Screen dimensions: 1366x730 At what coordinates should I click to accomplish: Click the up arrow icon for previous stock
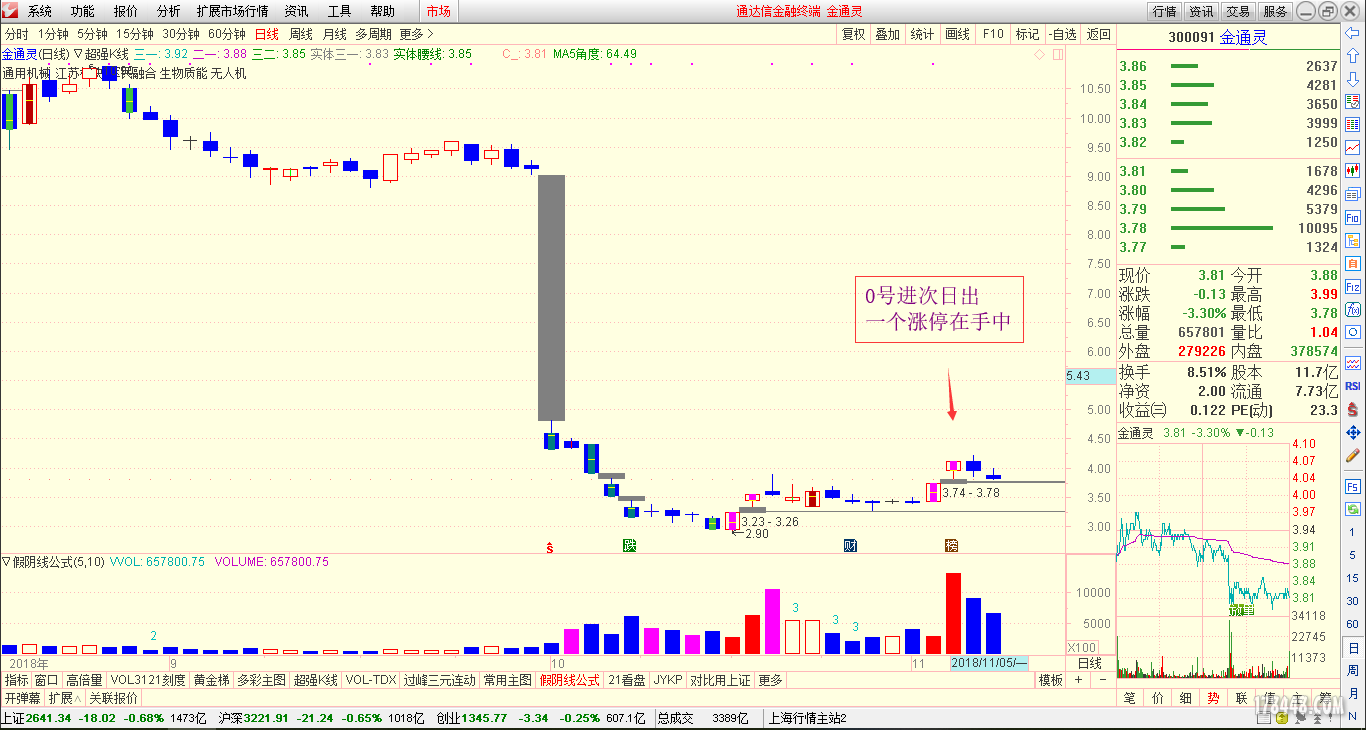1354,56
